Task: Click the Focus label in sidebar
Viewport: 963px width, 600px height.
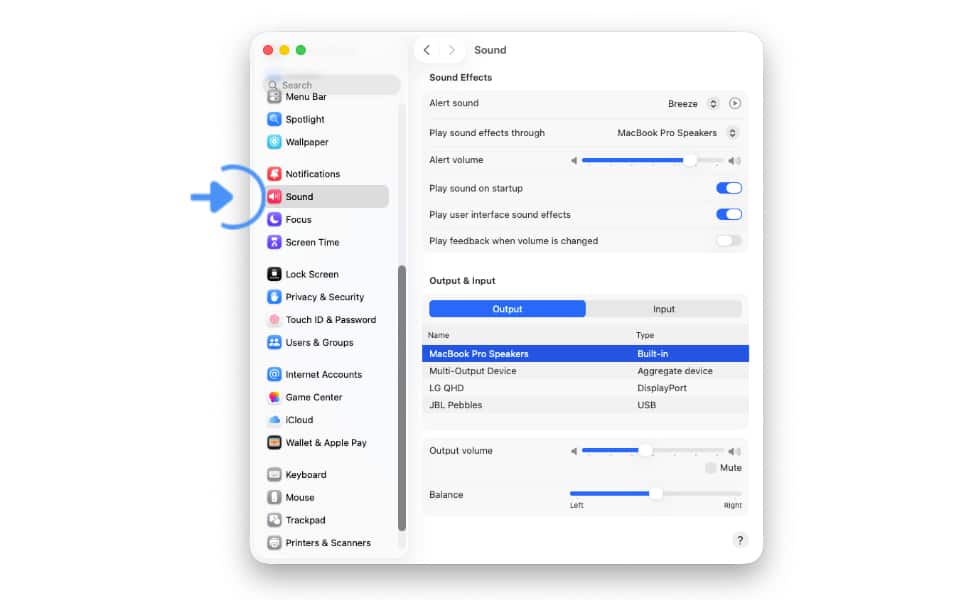Action: [298, 219]
